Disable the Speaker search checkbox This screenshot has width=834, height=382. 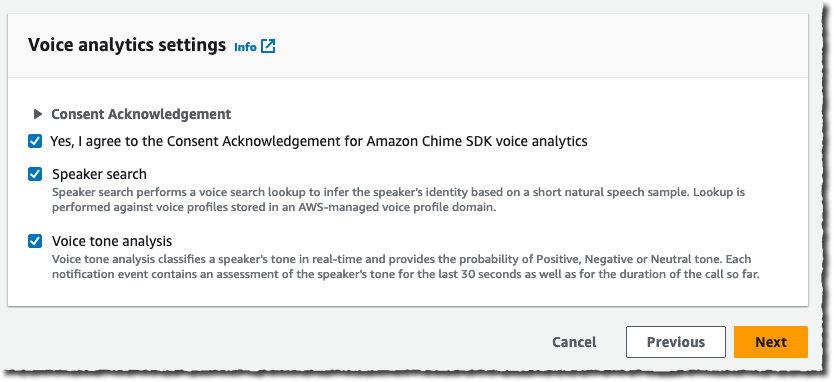tap(35, 175)
